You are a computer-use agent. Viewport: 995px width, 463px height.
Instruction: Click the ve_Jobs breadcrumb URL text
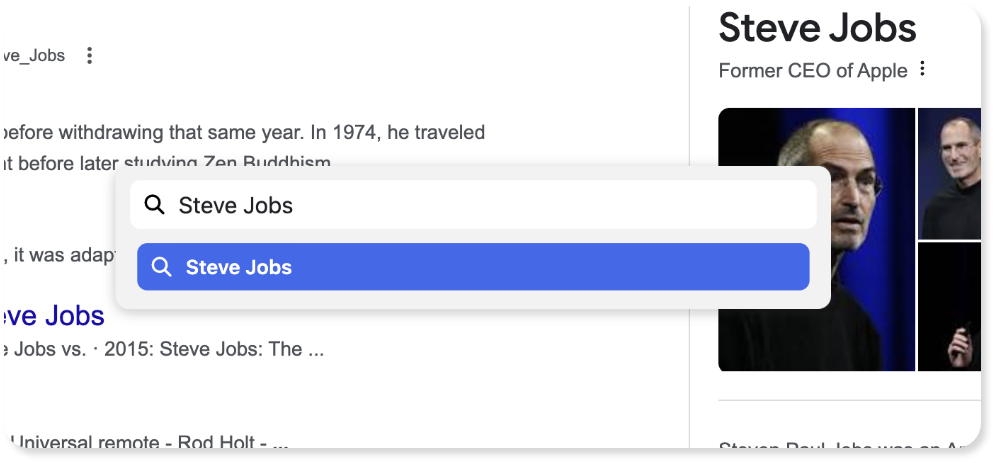(x=33, y=56)
